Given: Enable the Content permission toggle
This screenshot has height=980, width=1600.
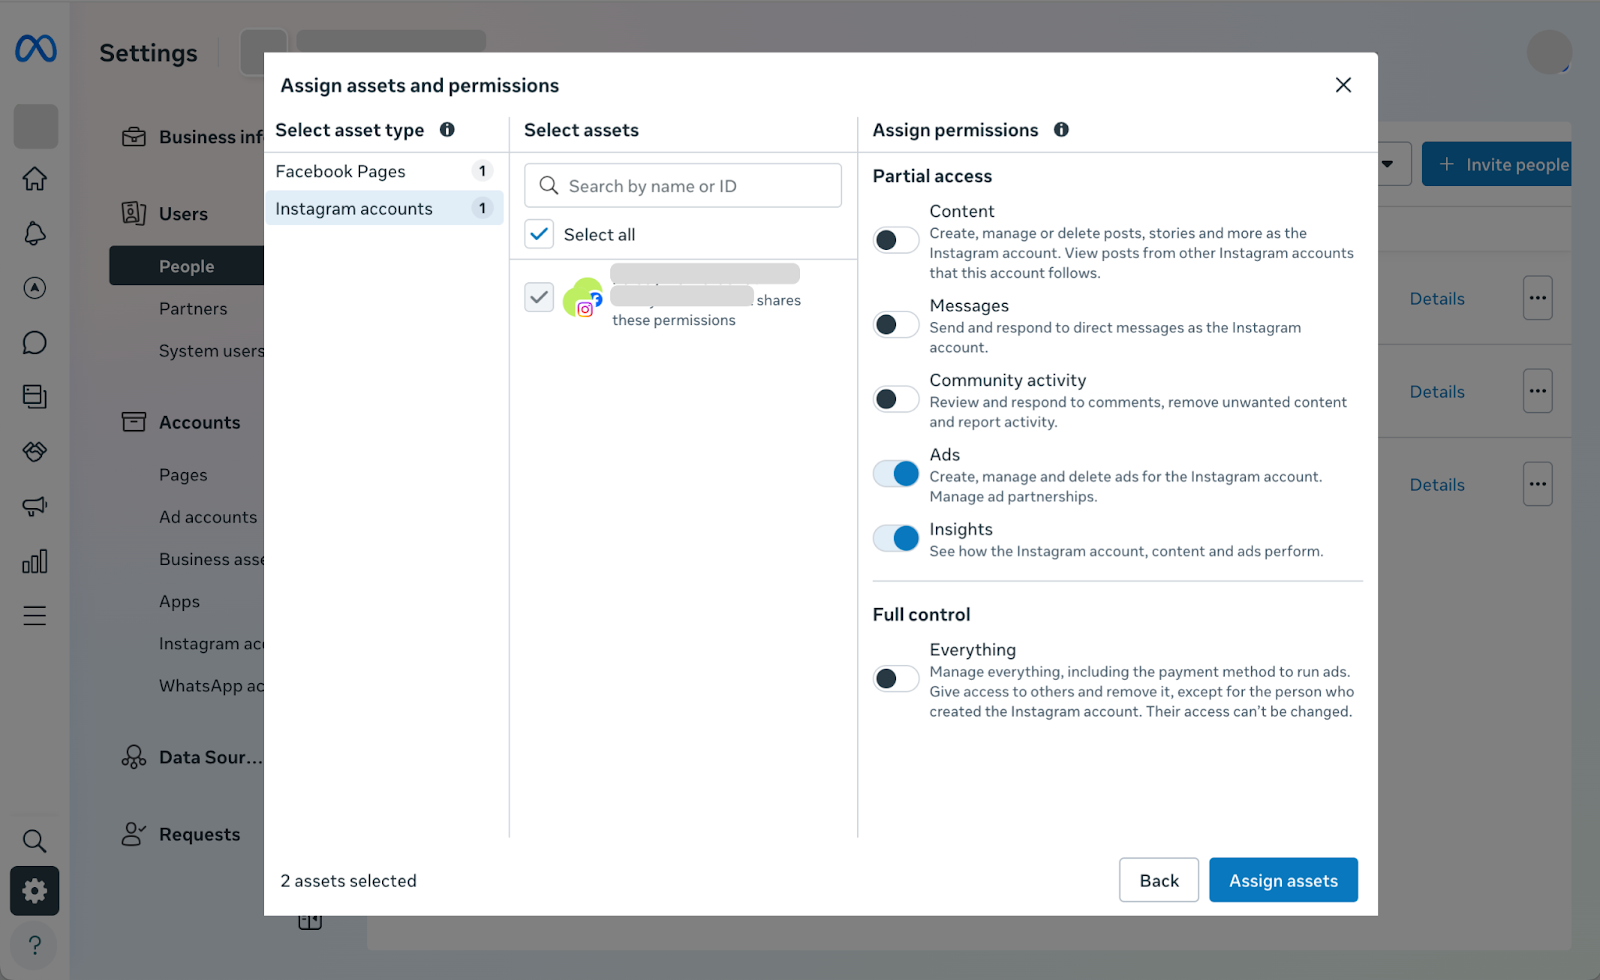Looking at the screenshot, I should click(895, 240).
